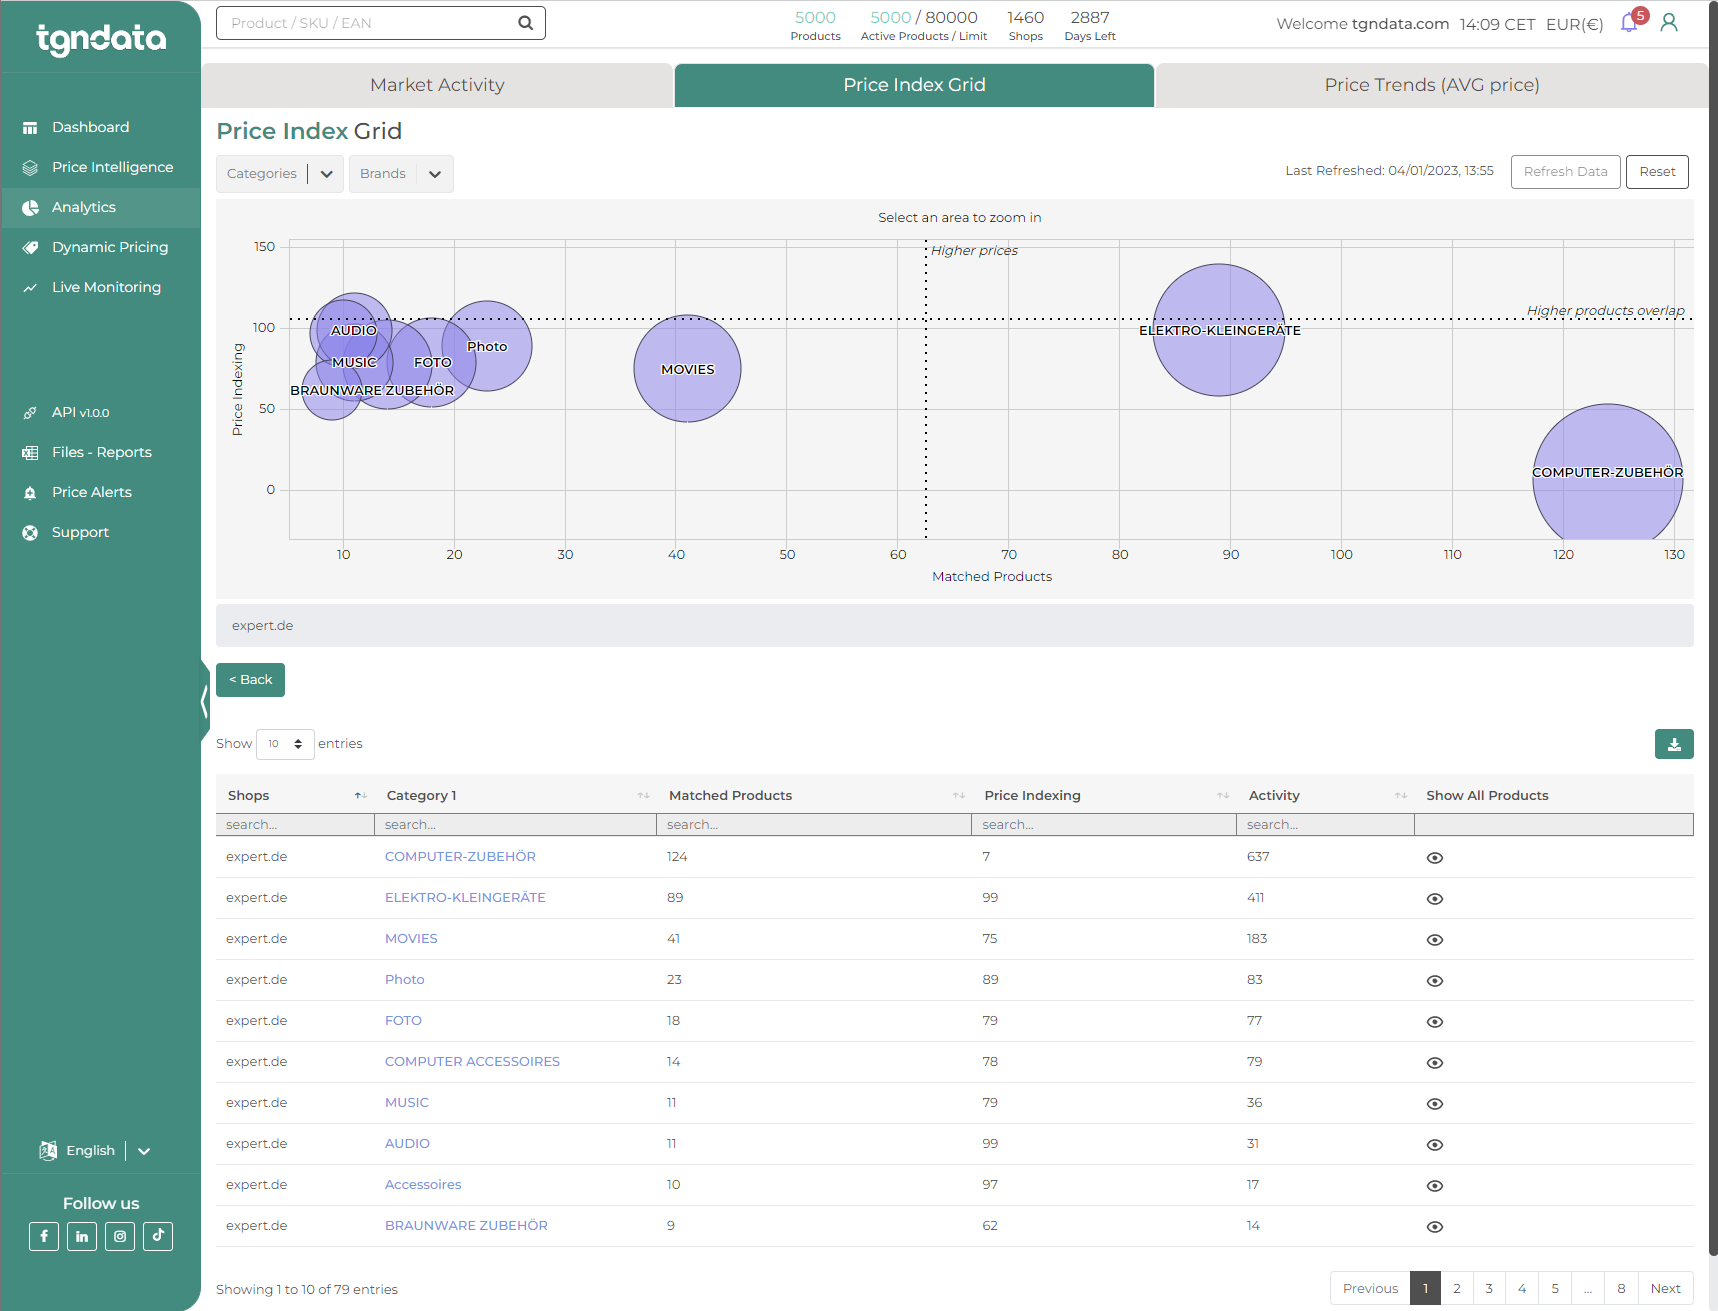Sort by the Shops column arrows

click(x=360, y=796)
